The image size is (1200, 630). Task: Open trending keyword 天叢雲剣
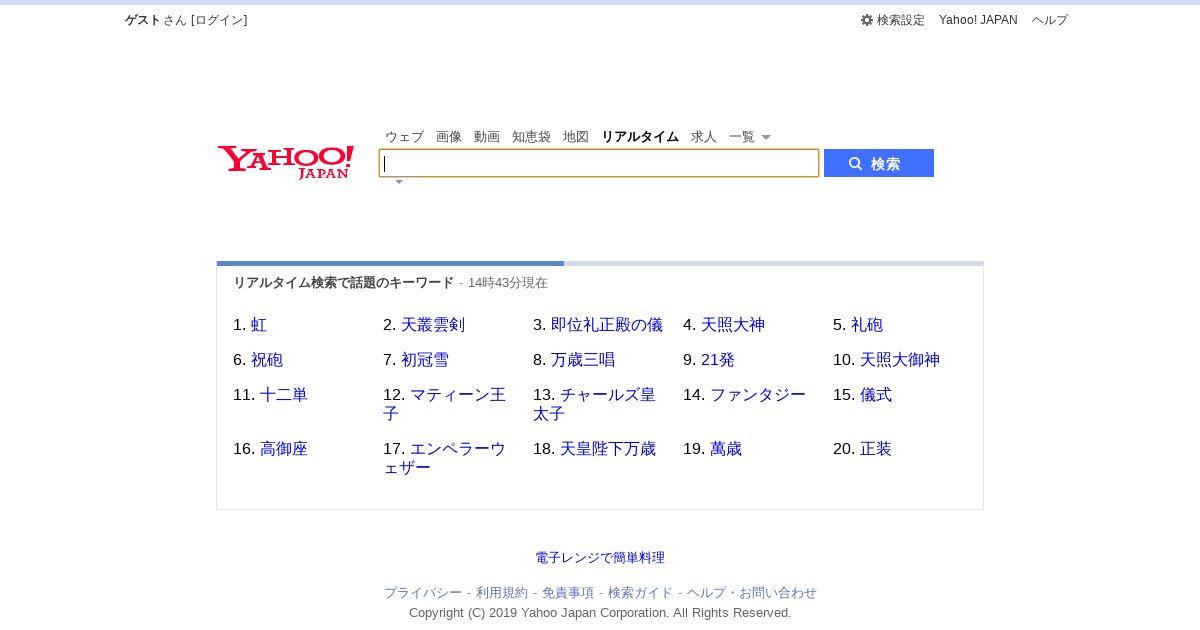433,325
